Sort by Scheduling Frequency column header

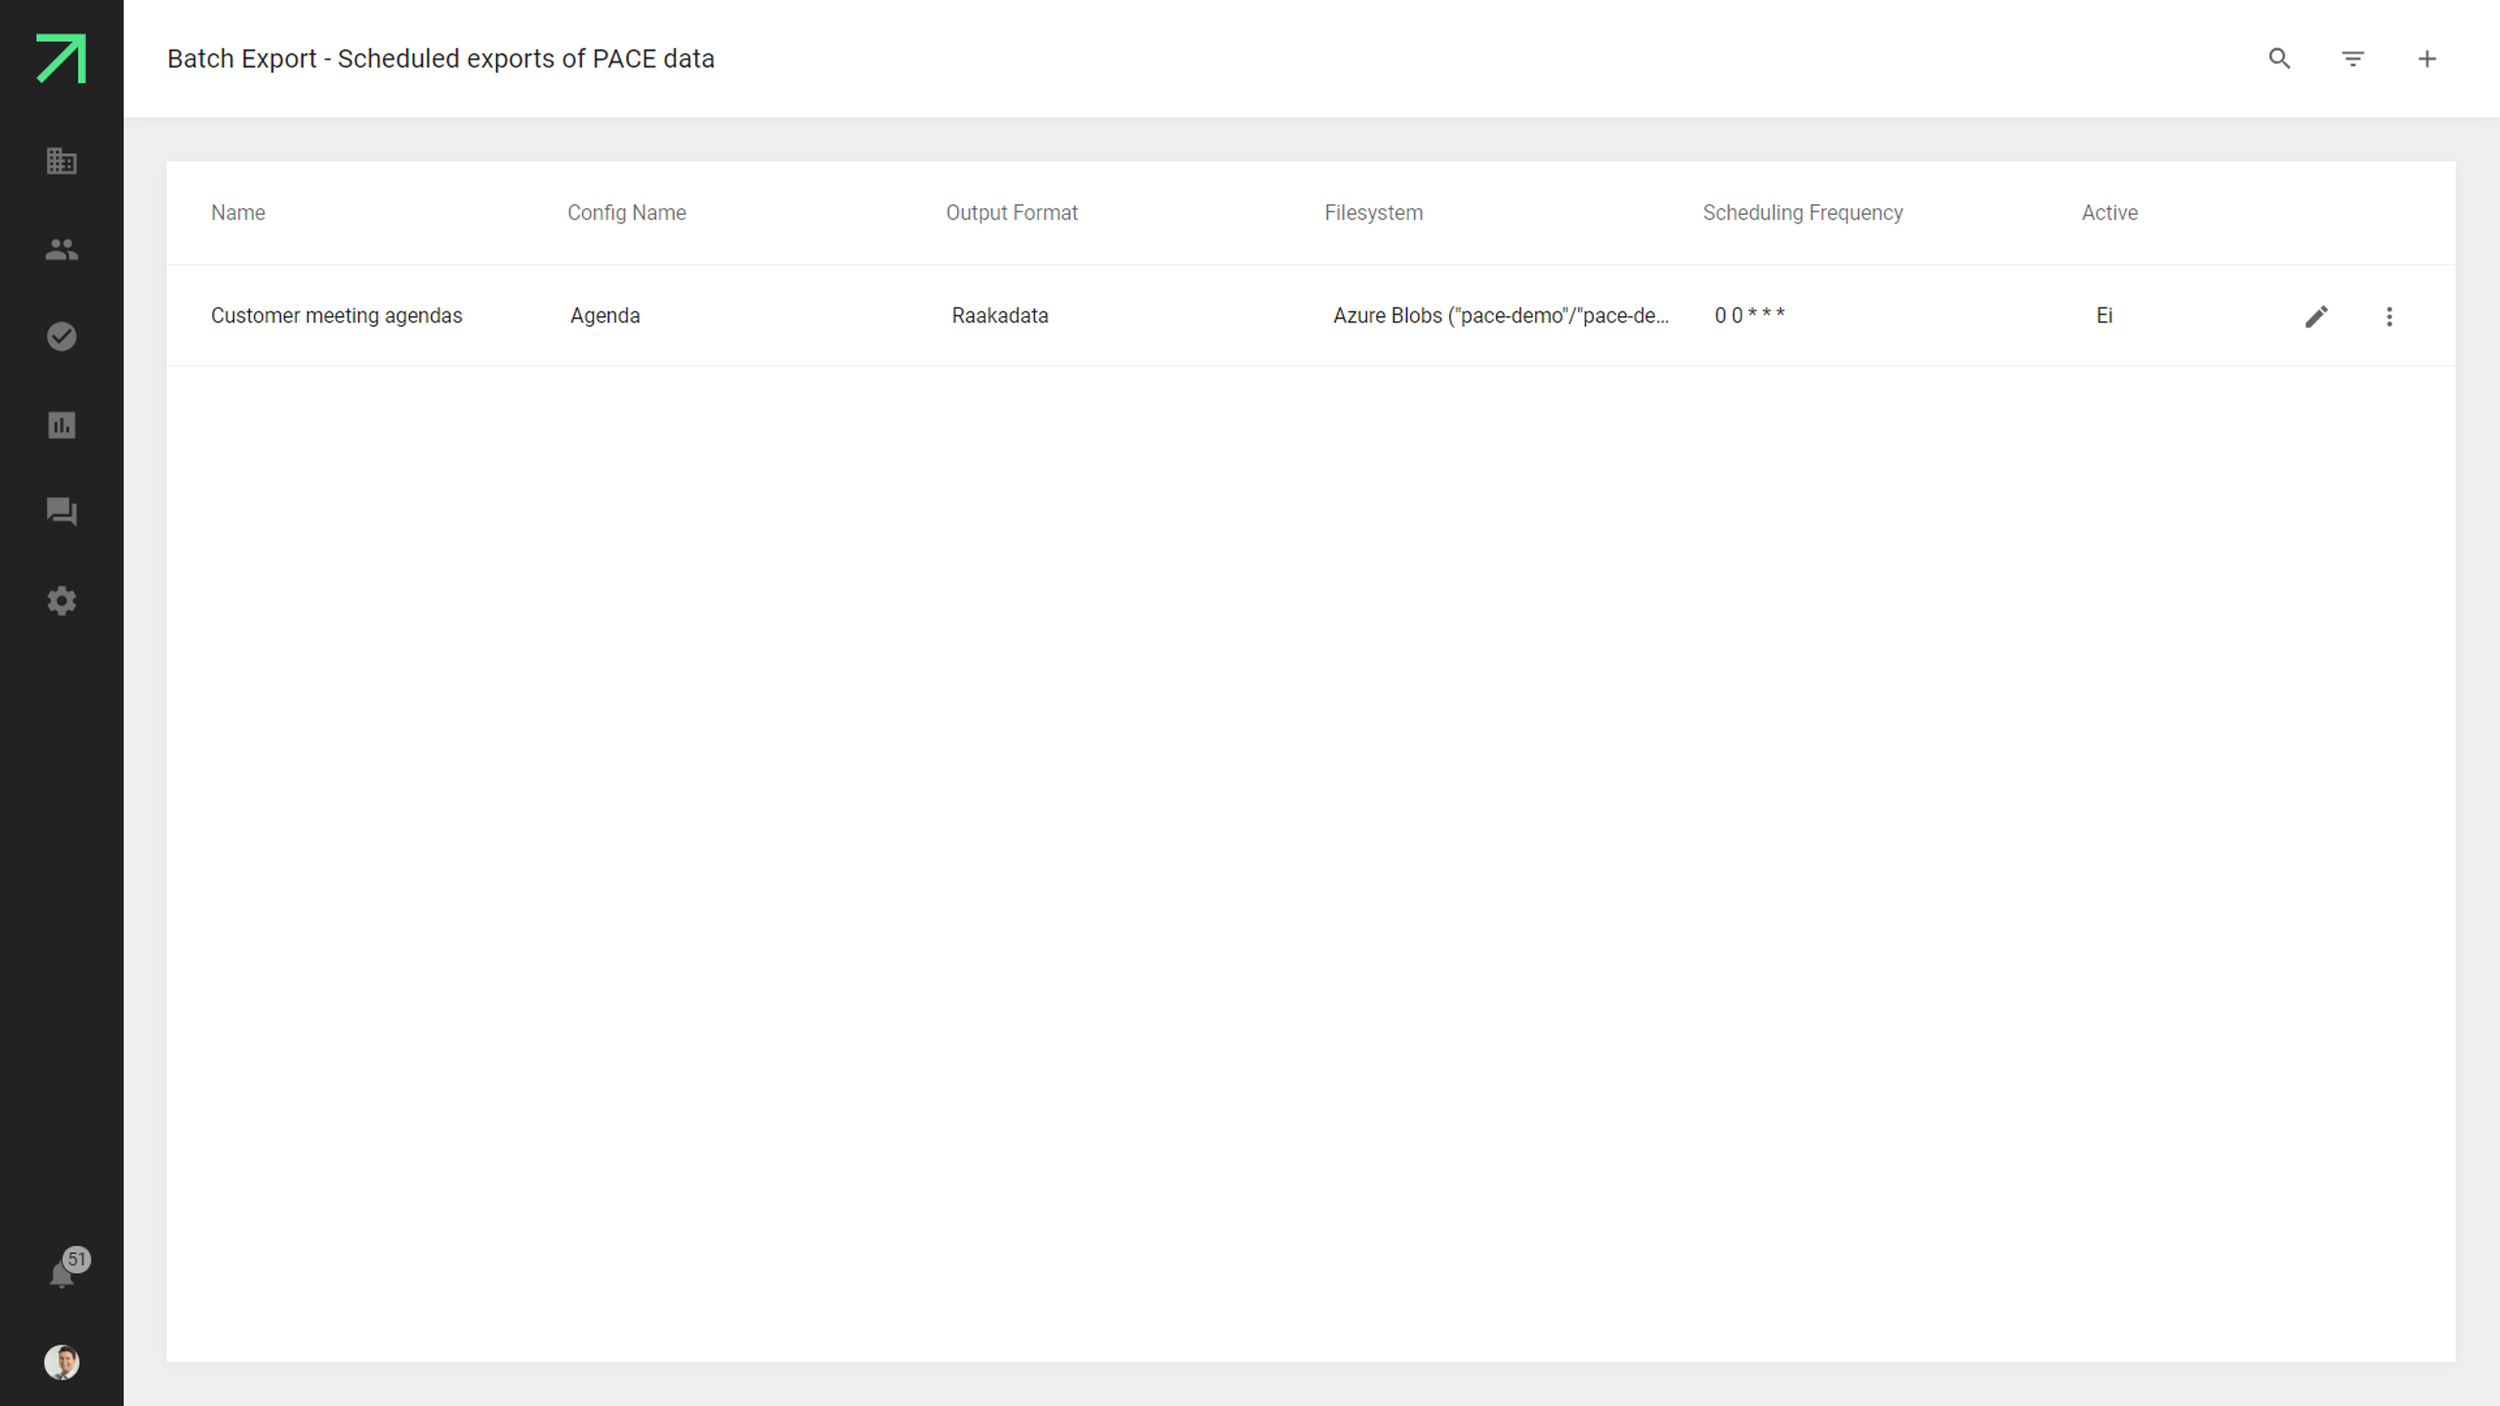coord(1802,213)
